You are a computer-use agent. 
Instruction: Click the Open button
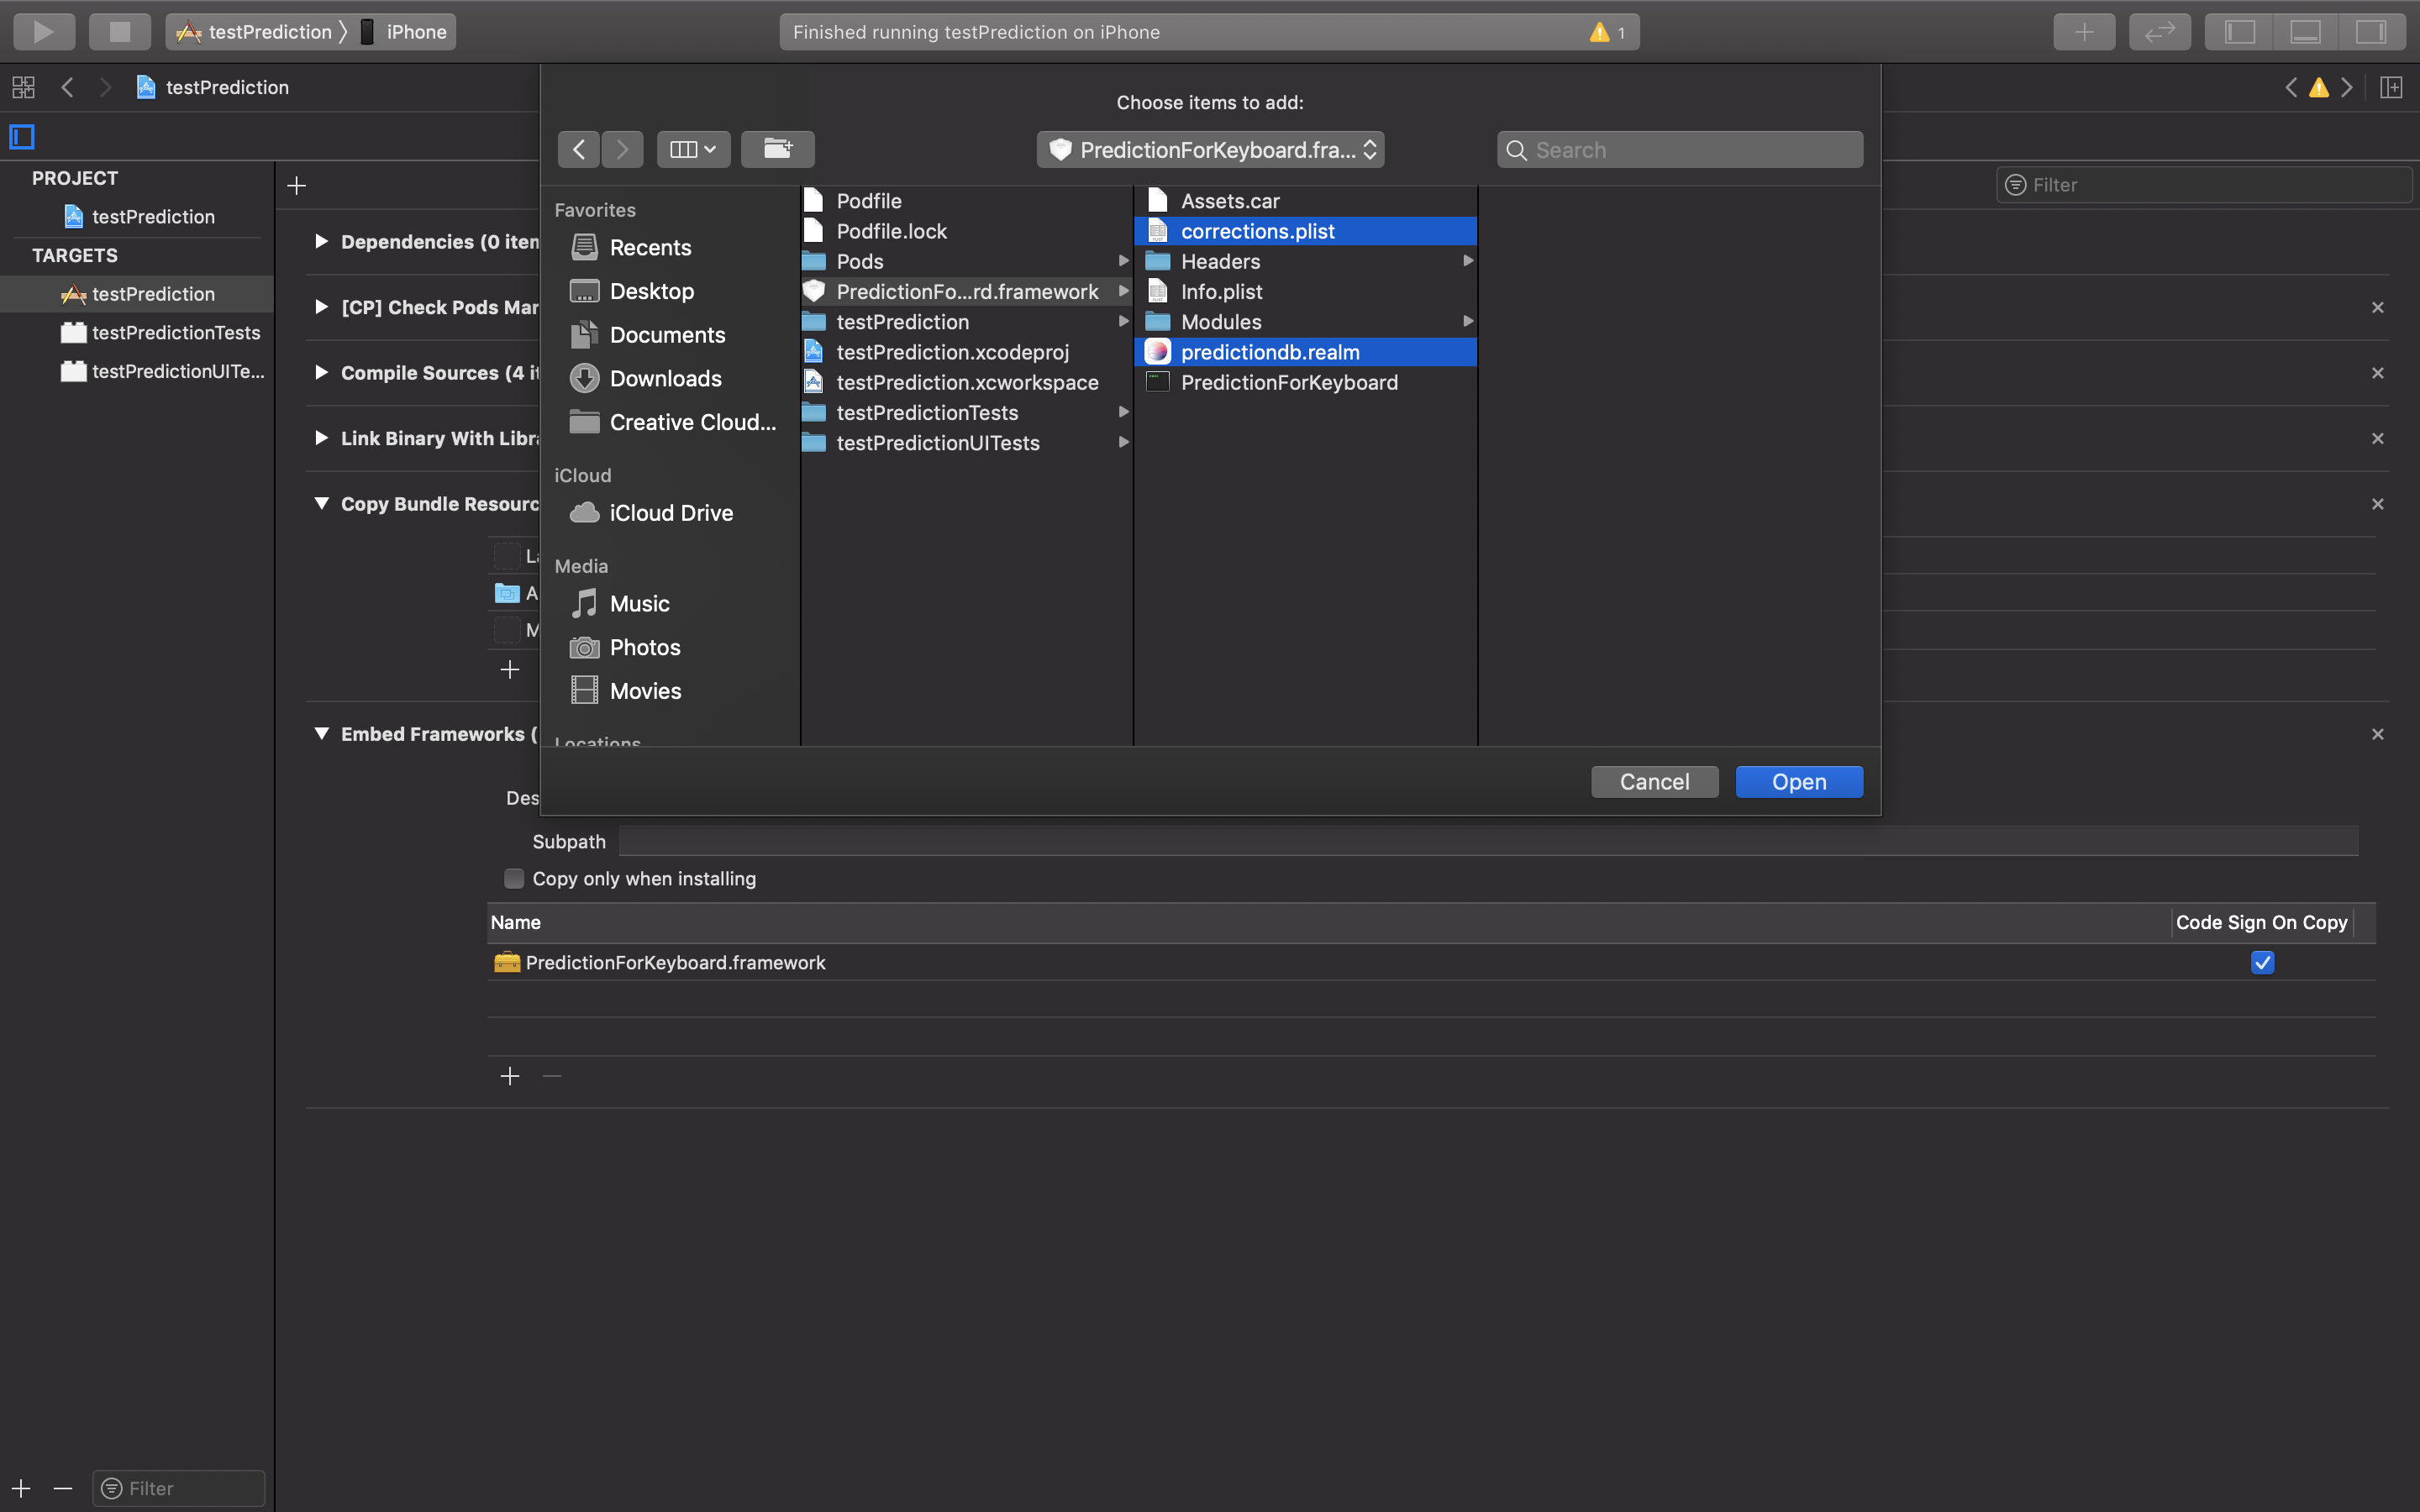coord(1799,782)
